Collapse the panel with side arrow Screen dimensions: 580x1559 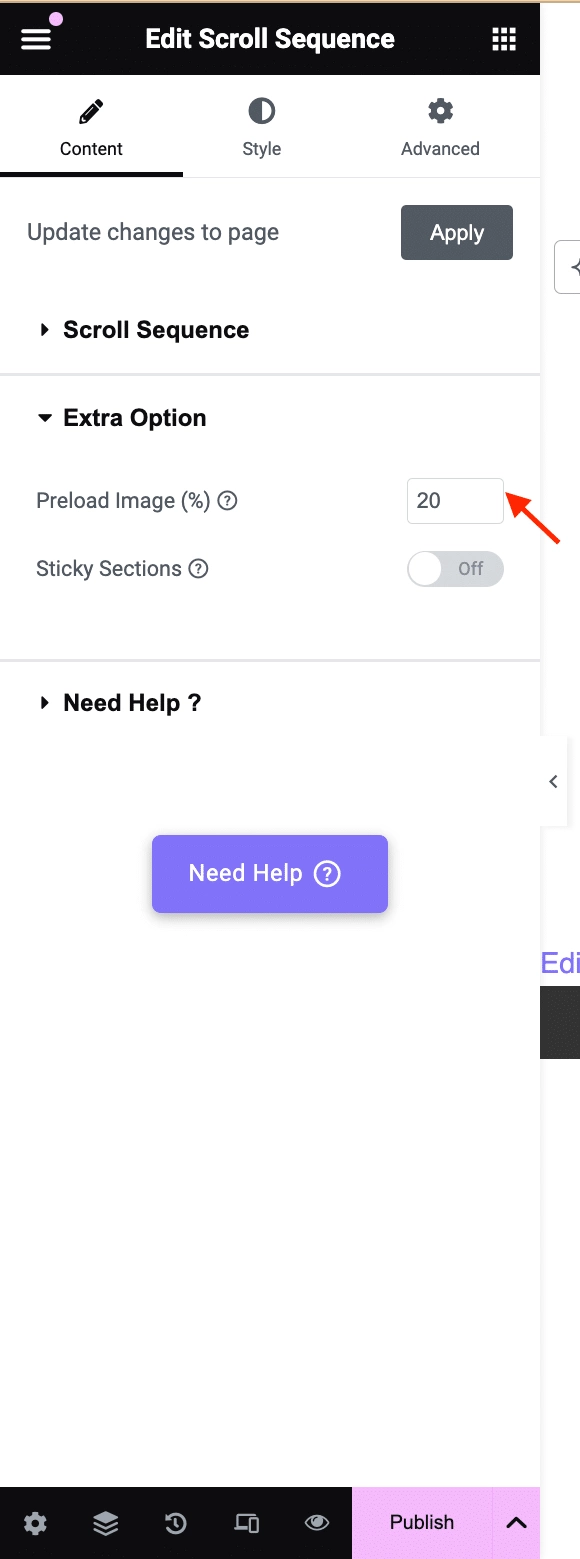(x=554, y=782)
